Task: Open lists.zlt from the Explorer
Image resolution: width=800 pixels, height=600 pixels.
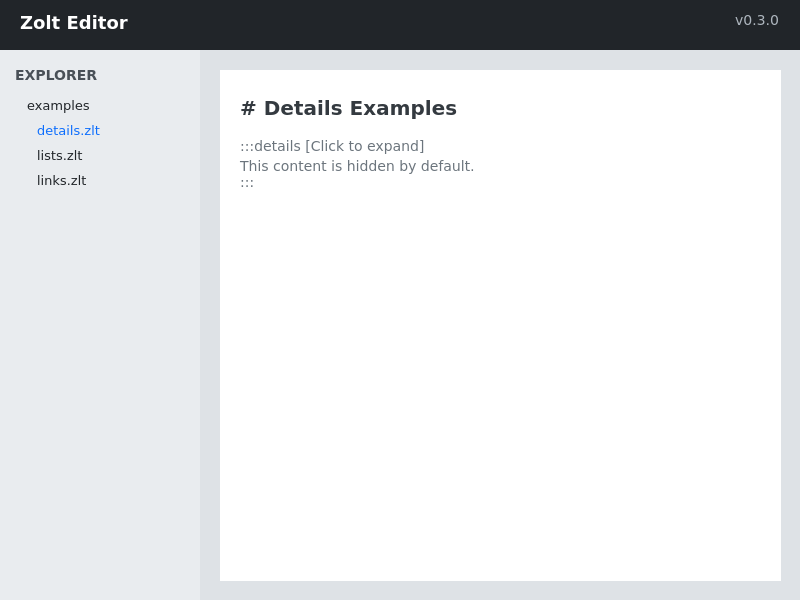Action: click(59, 155)
